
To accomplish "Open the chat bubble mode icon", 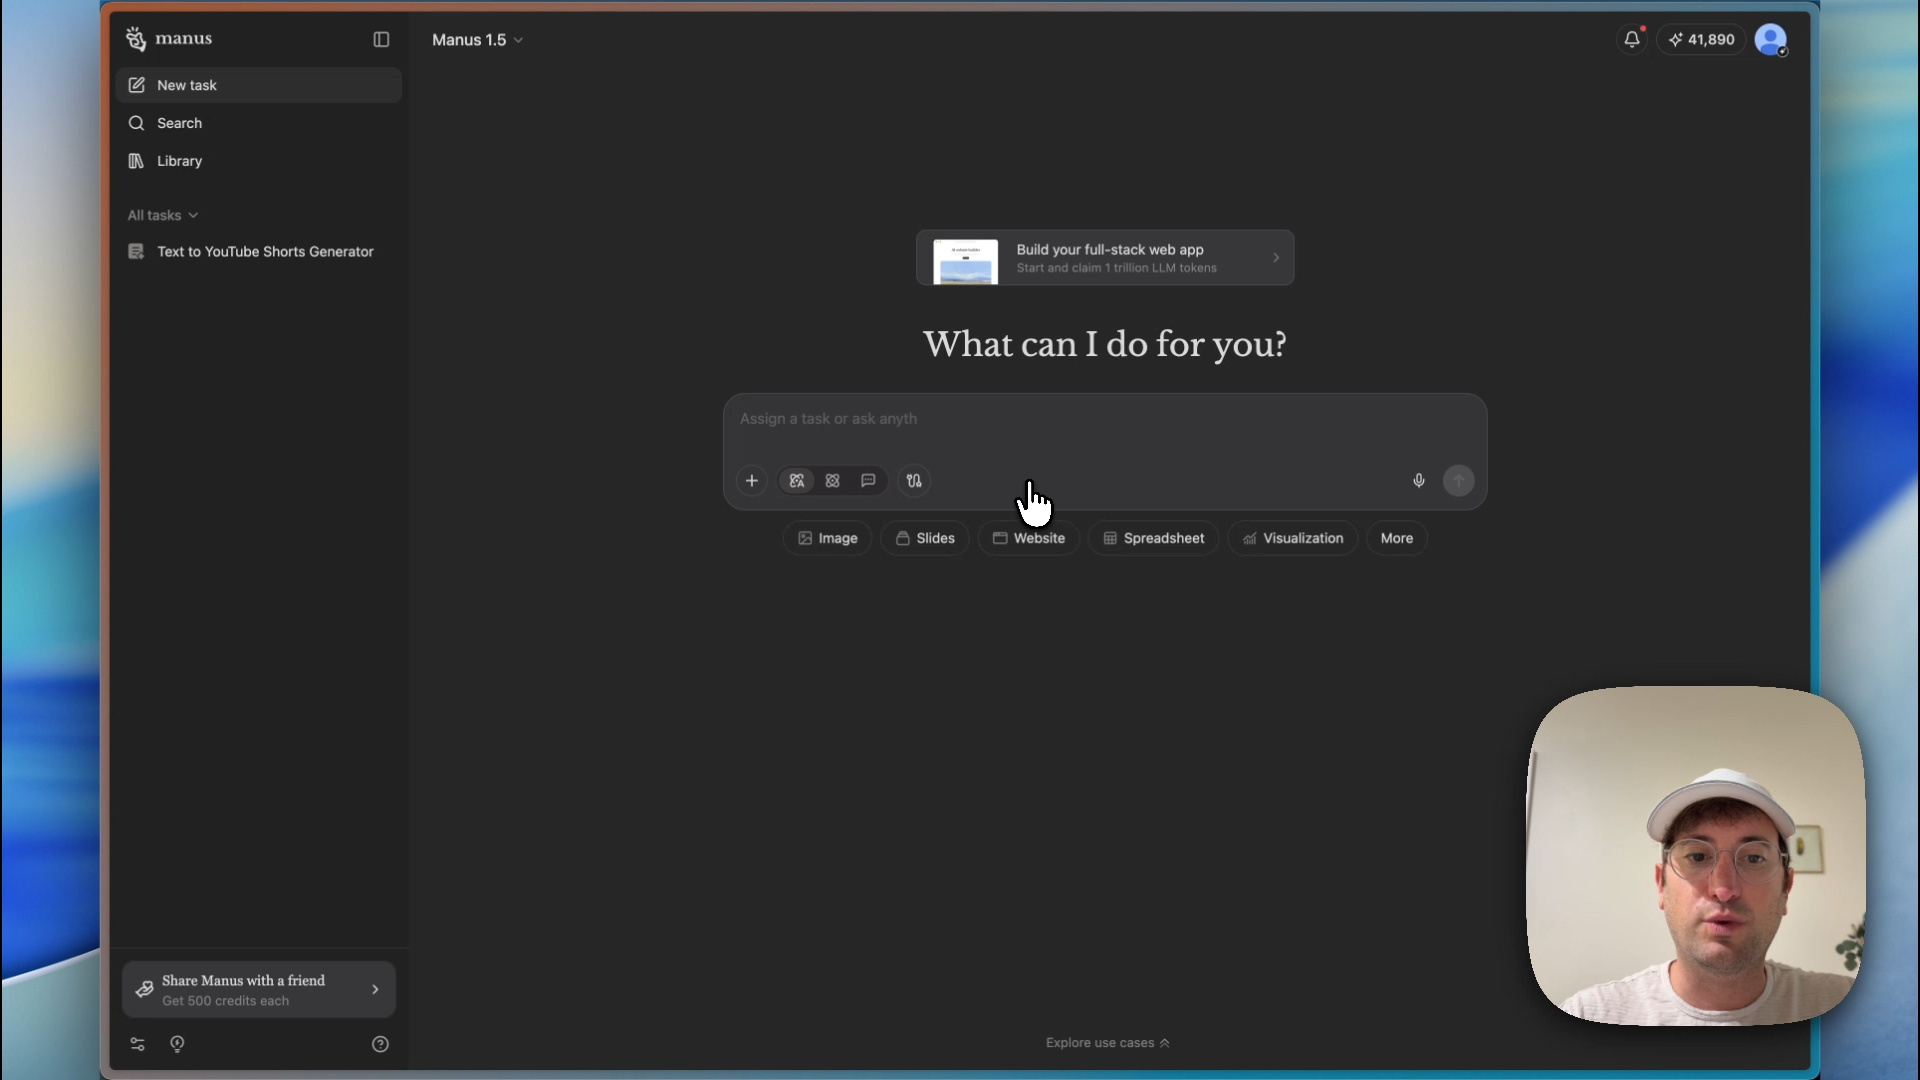I will 868,480.
